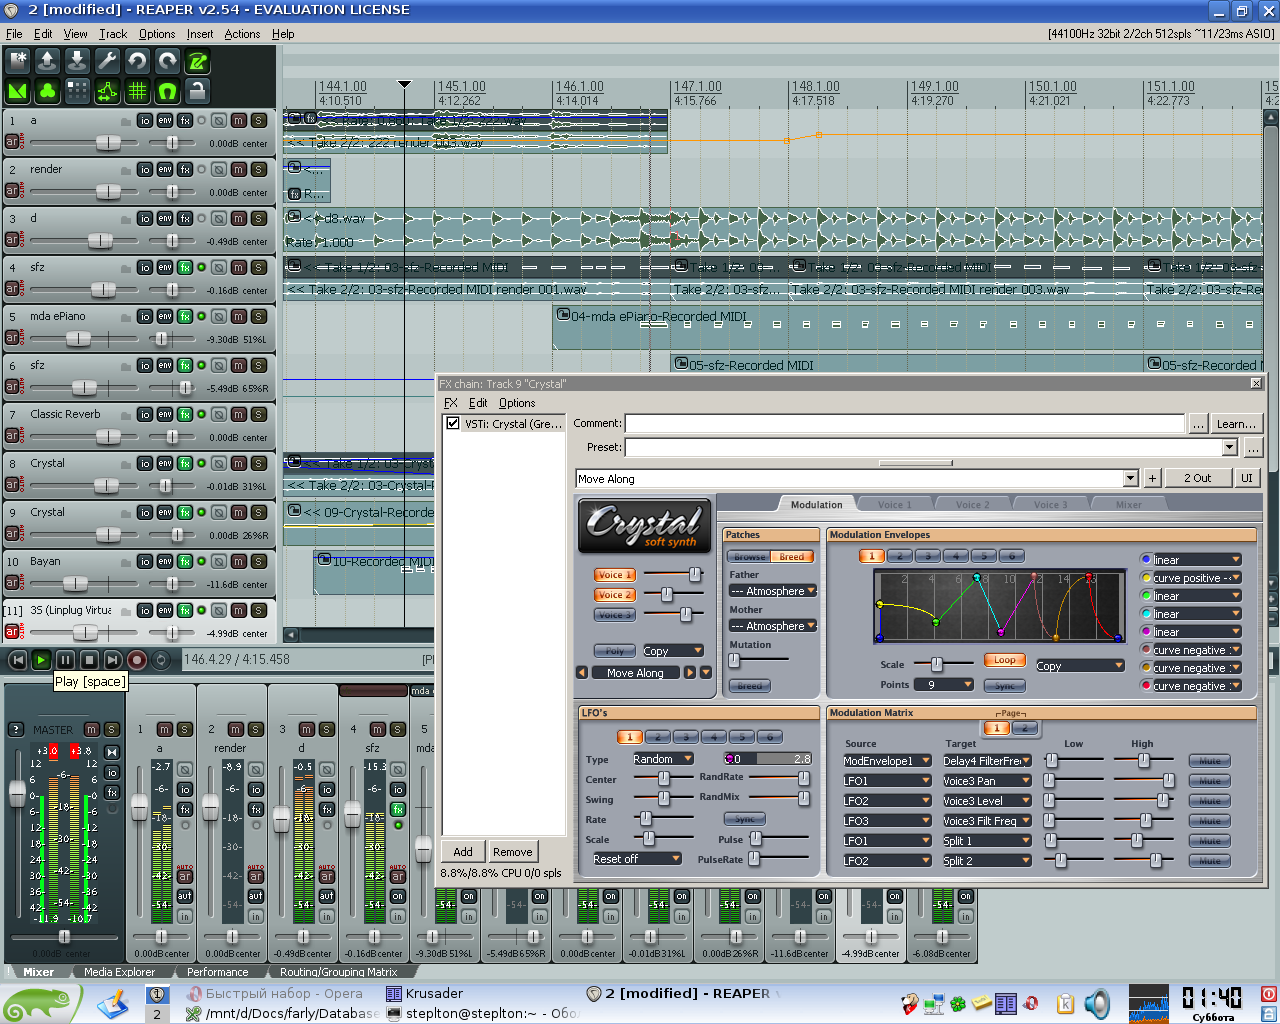Screen dimensions: 1280x1024
Task: Click the '2 Out' button
Action: click(x=1197, y=478)
